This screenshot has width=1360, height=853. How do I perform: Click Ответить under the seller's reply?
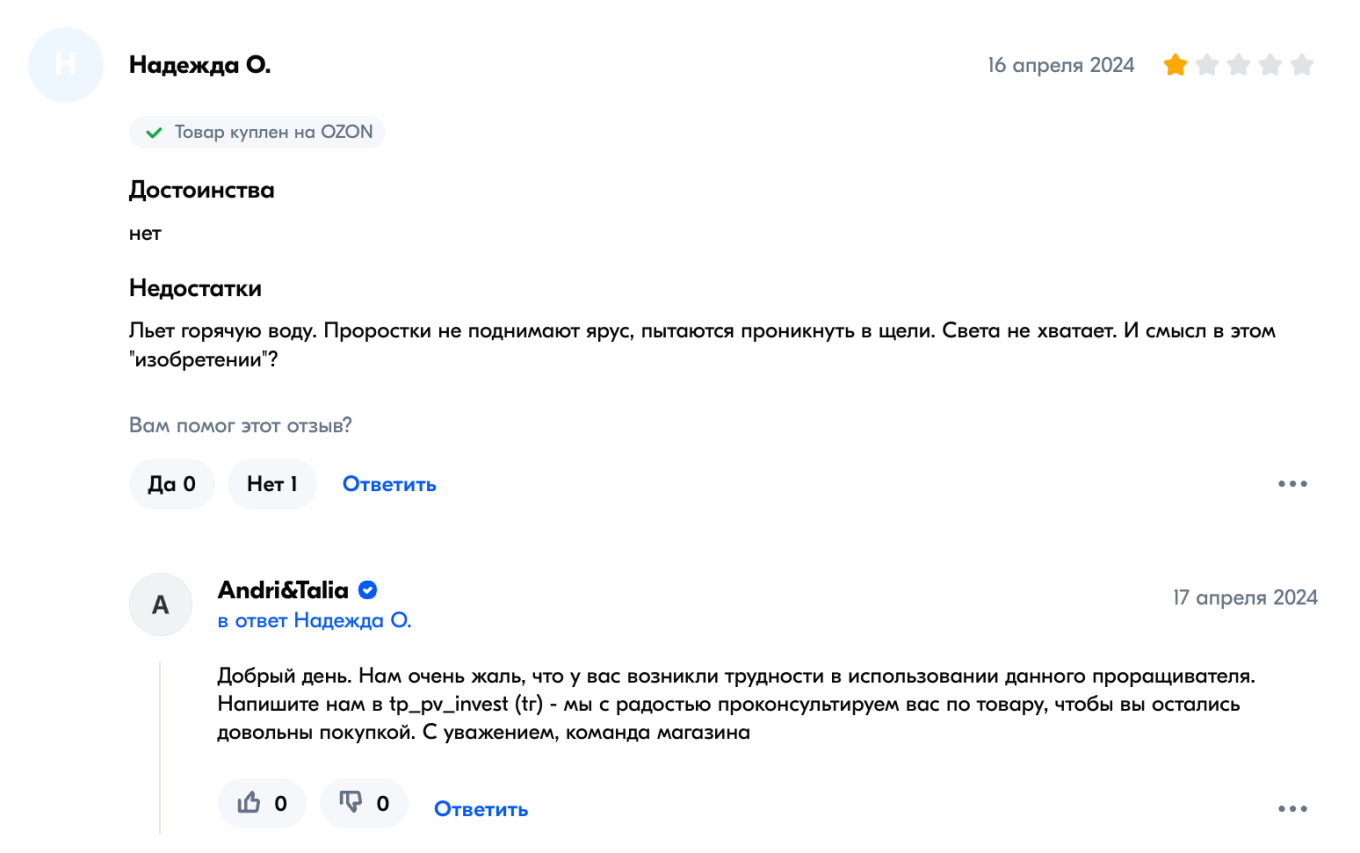[480, 809]
